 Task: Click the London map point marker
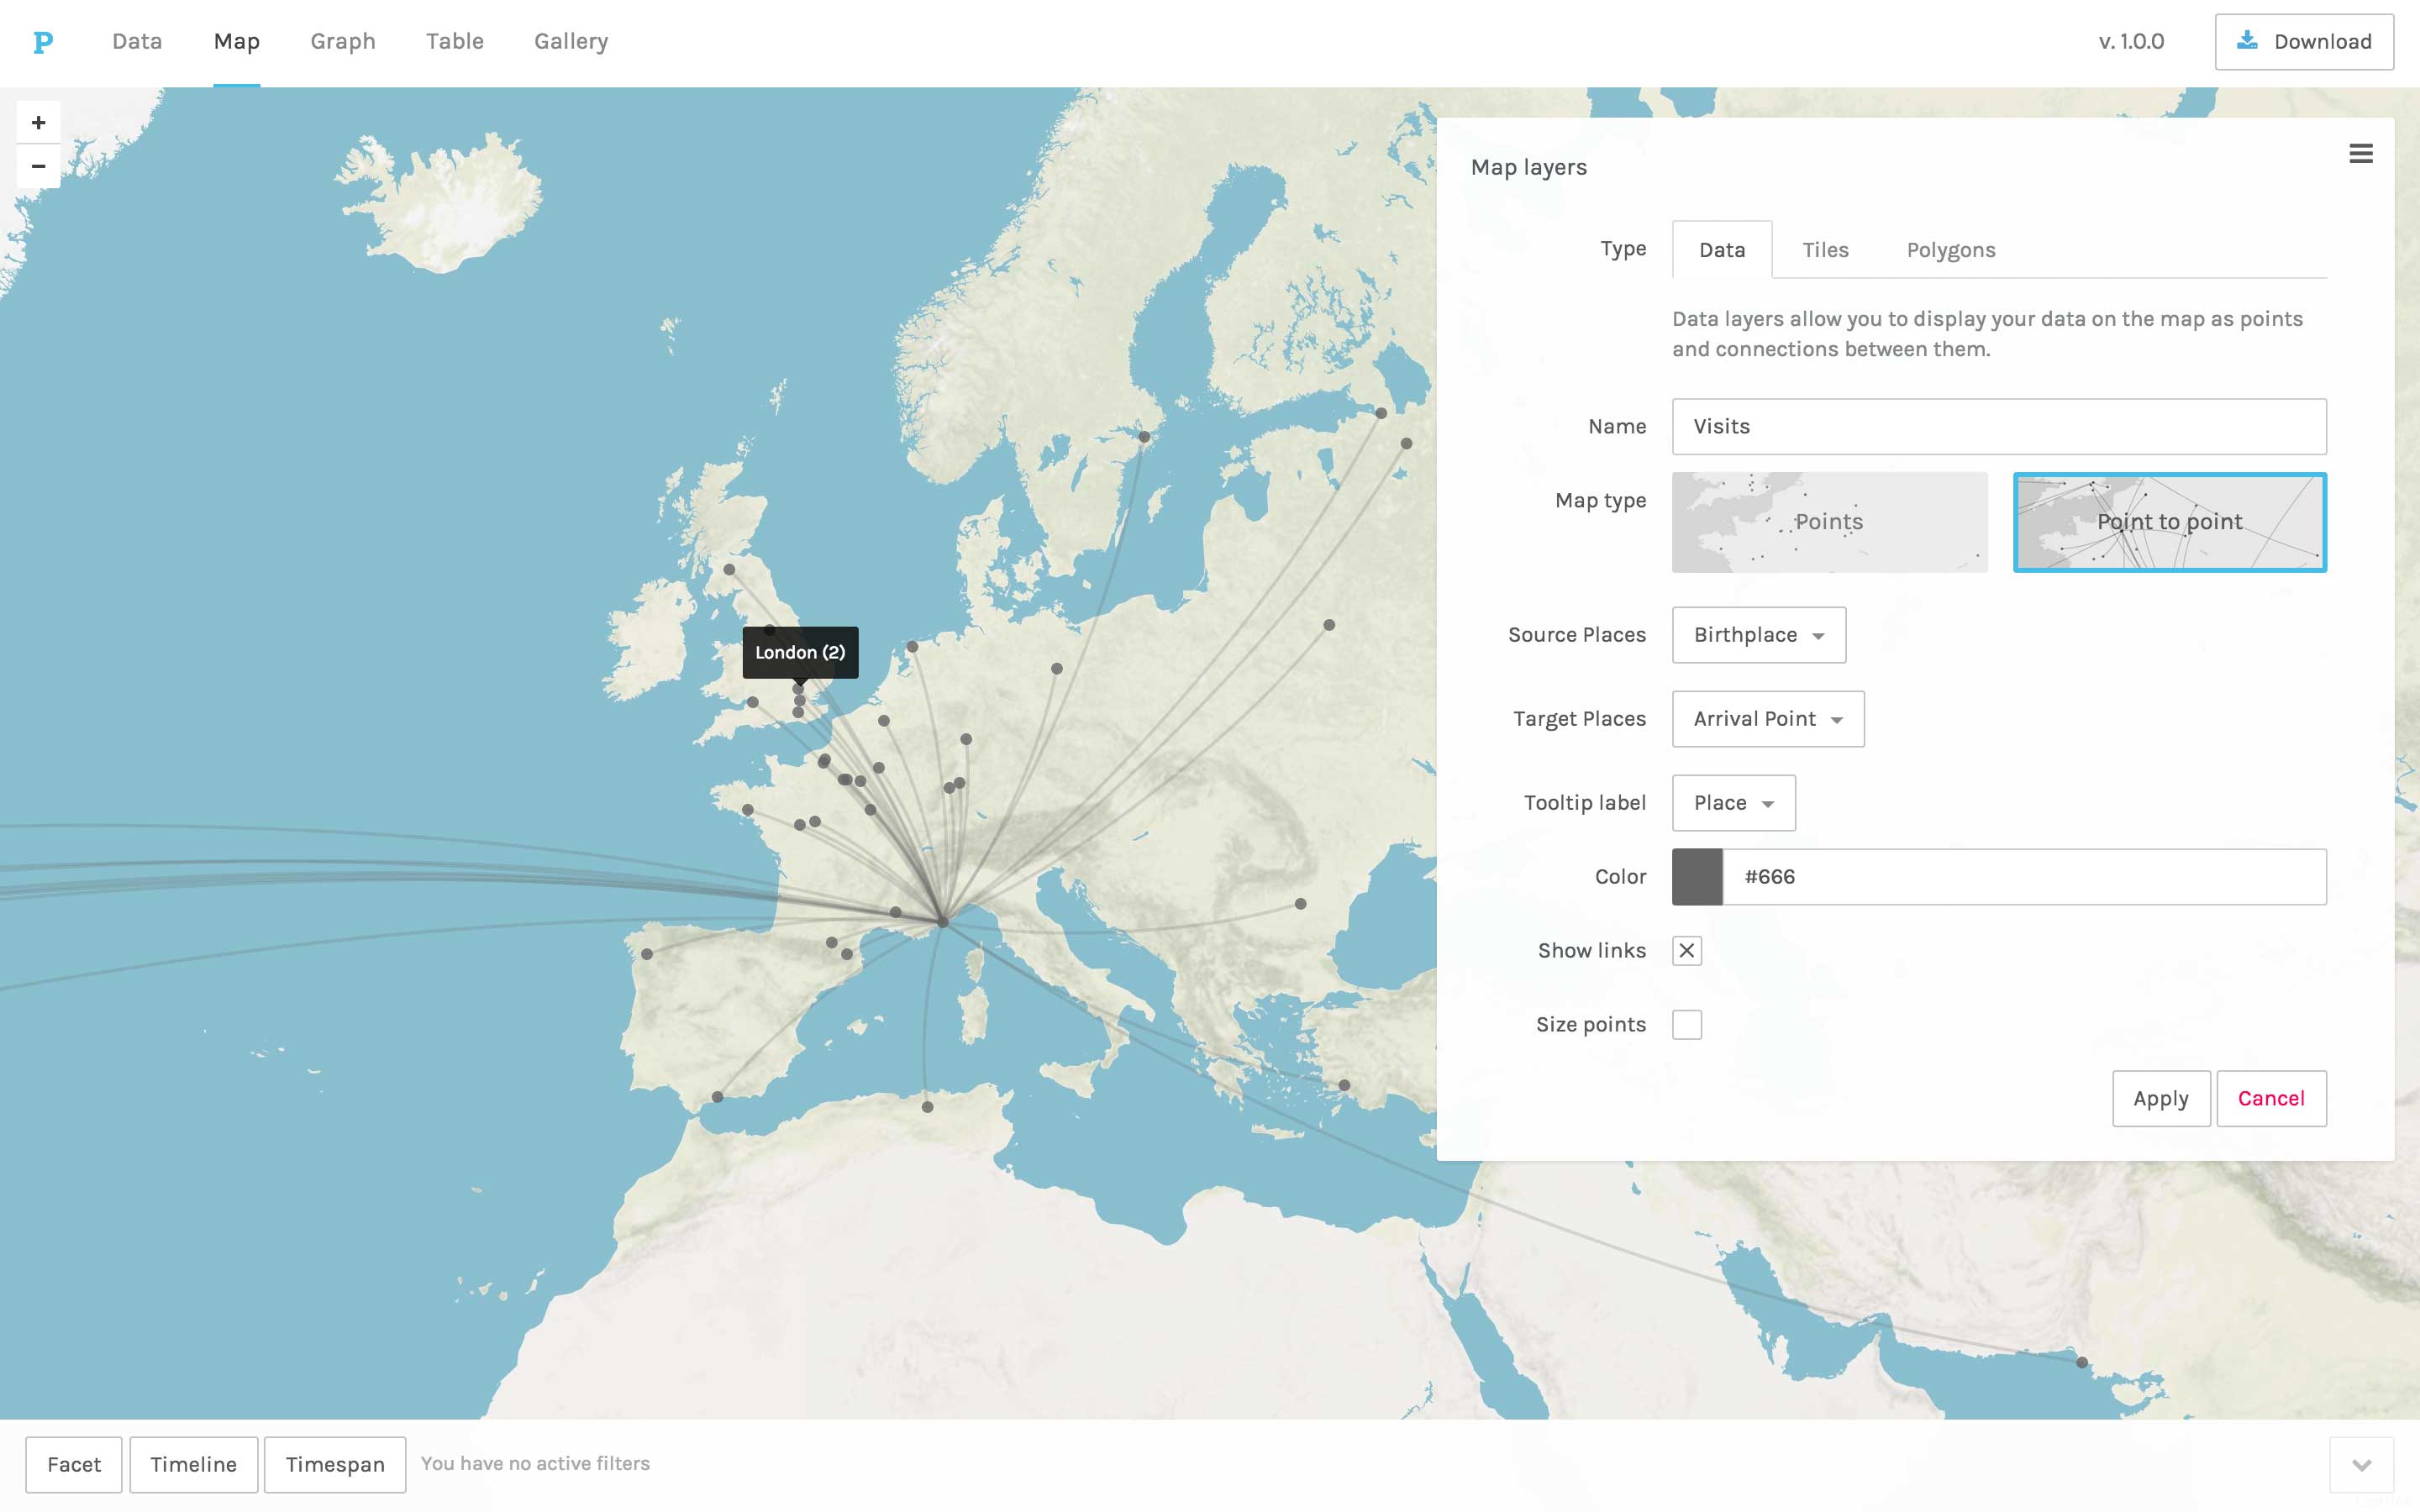pos(798,689)
